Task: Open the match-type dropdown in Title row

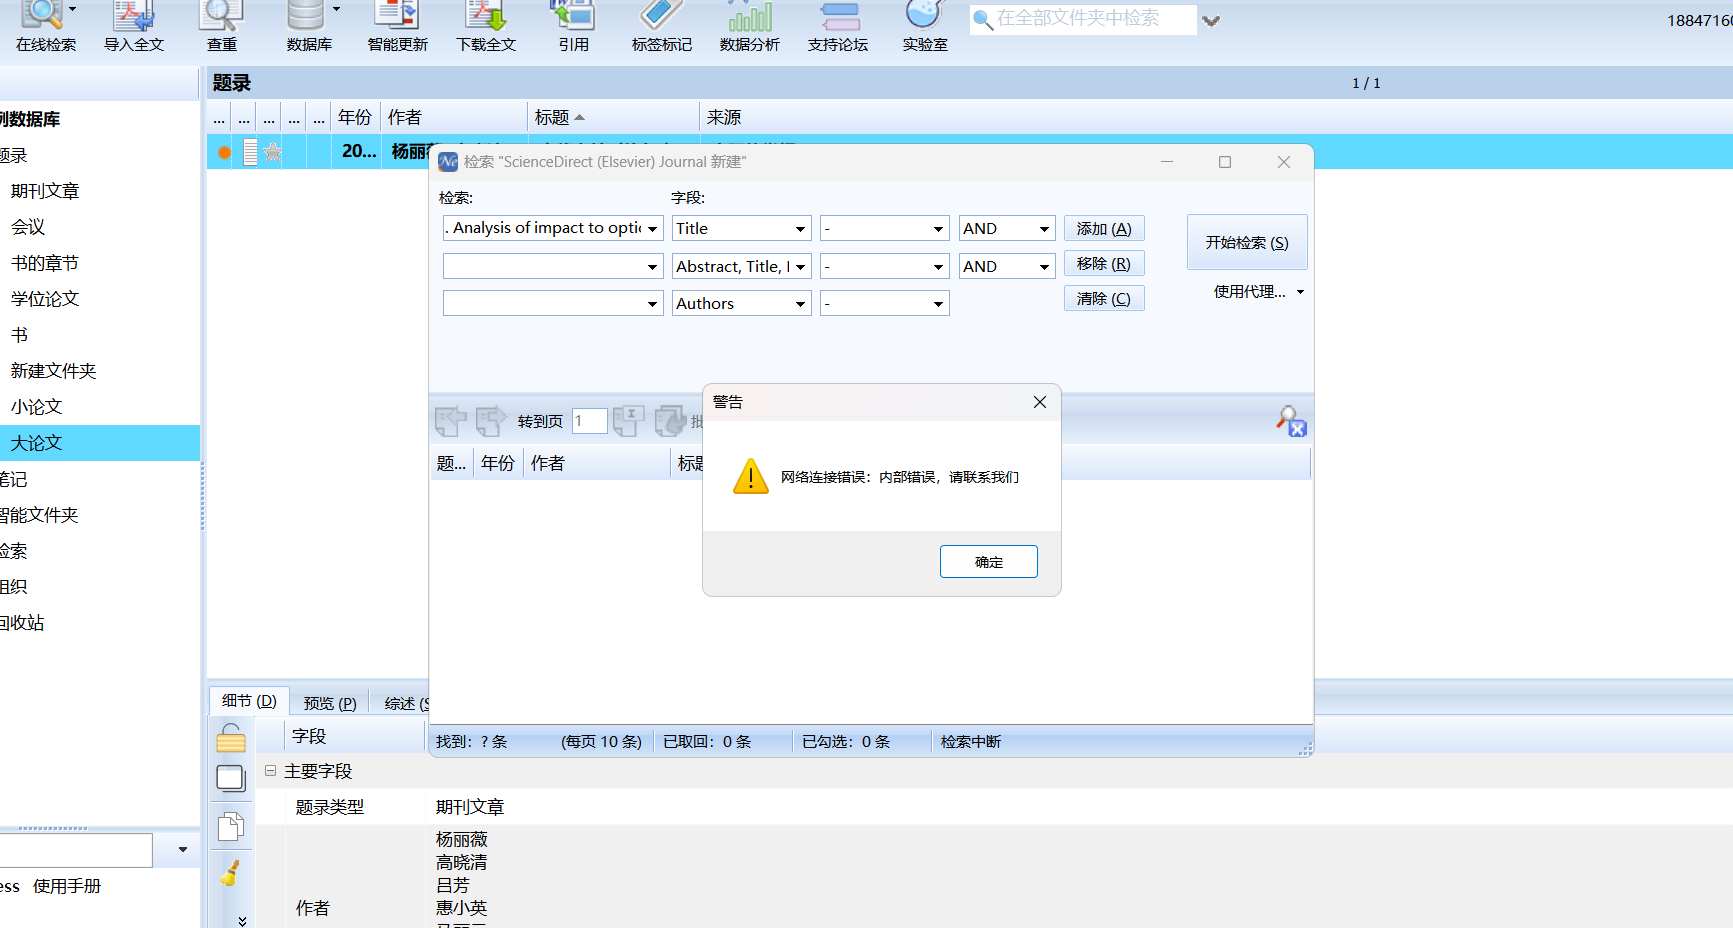Action: (938, 229)
